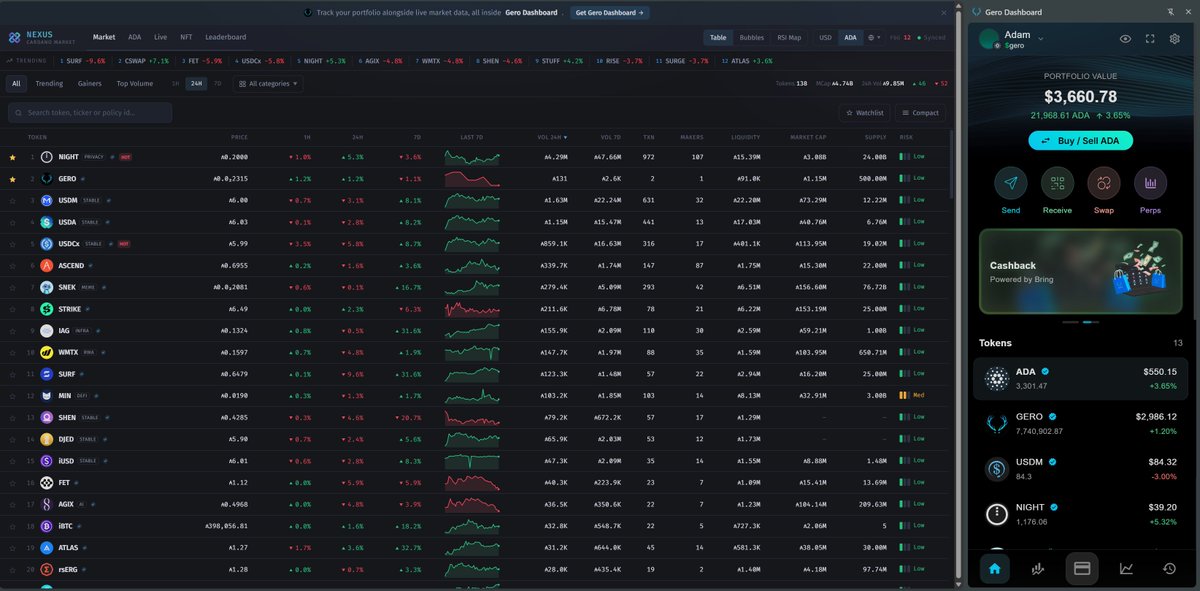Click the STRIKE token icon in table
Viewport: 1200px width, 591px height.
point(46,309)
